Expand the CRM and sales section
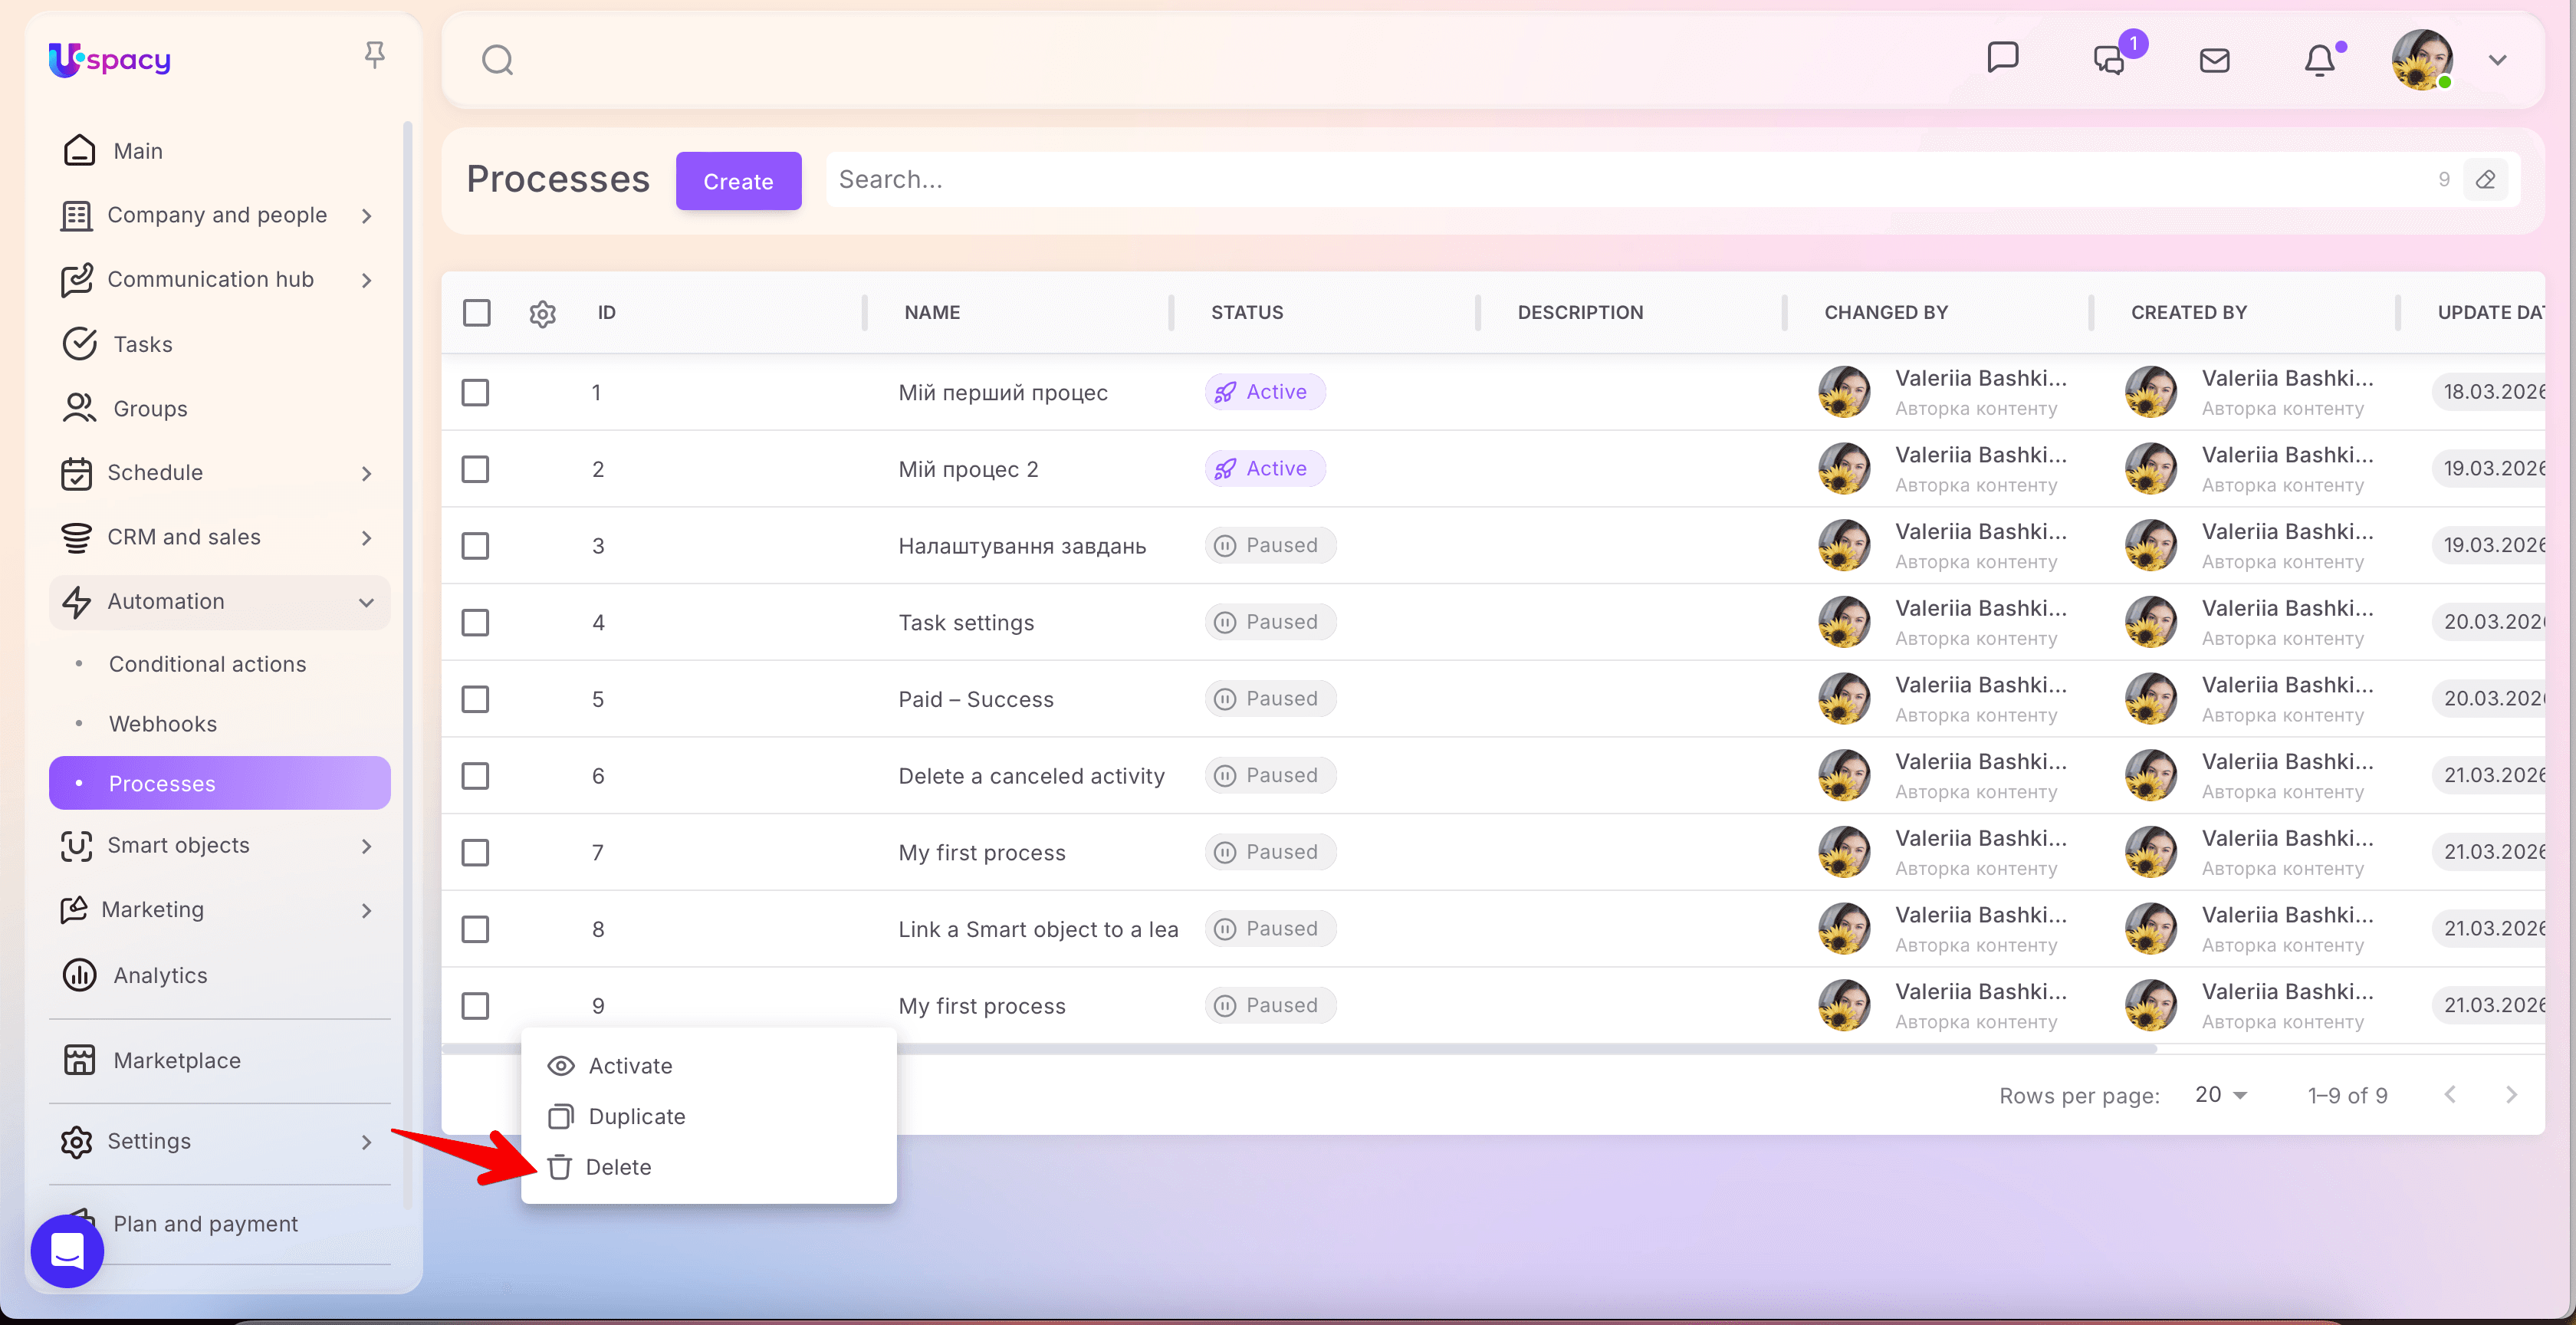 [x=366, y=538]
